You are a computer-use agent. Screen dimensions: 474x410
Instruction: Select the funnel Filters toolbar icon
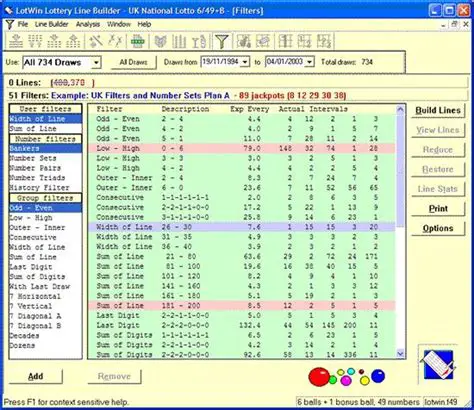click(x=221, y=41)
